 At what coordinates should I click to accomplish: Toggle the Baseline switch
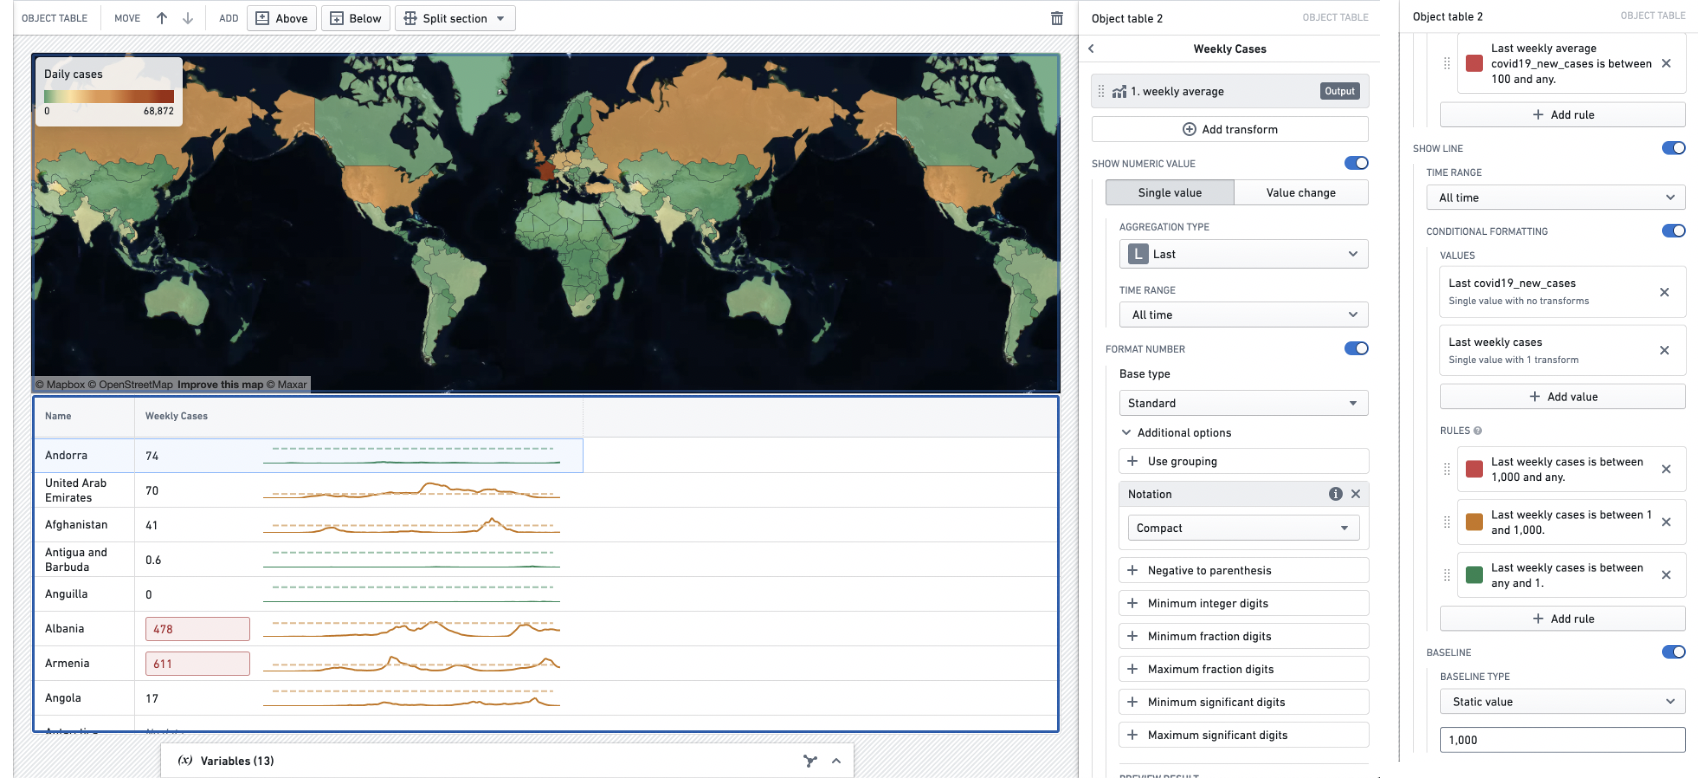click(1674, 652)
